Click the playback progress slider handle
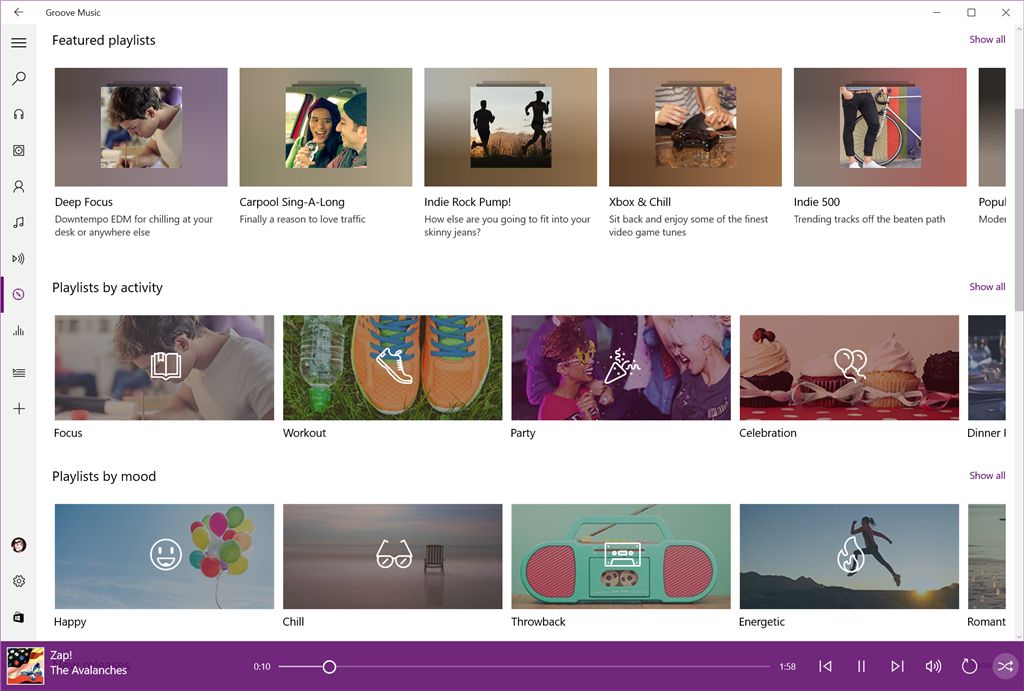Viewport: 1024px width, 691px height. 330,666
